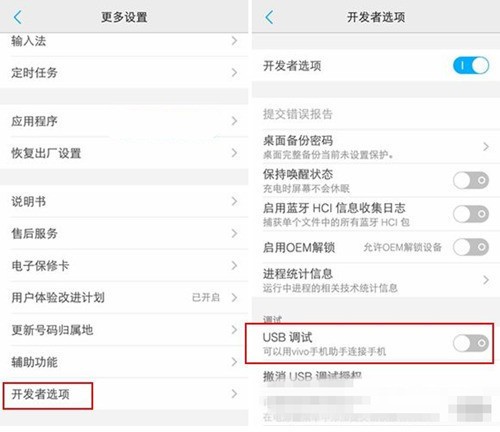Enable the USB 调试 toggle
The width and height of the screenshot is (500, 432).
click(471, 343)
